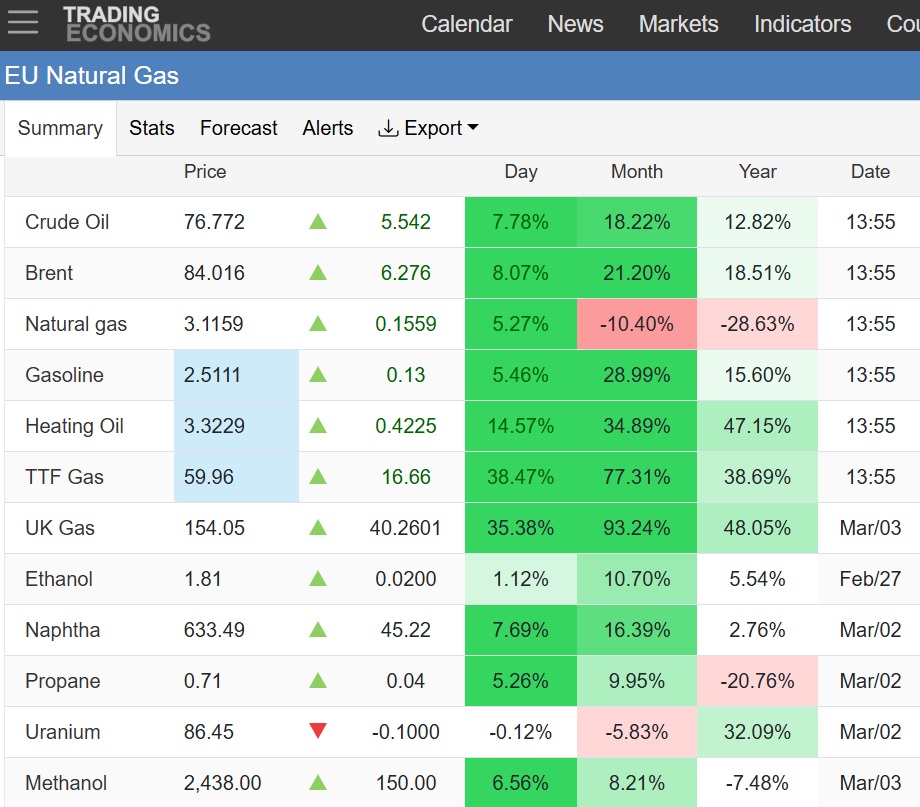Select the Alerts tab
The image size is (920, 807).
(x=328, y=128)
